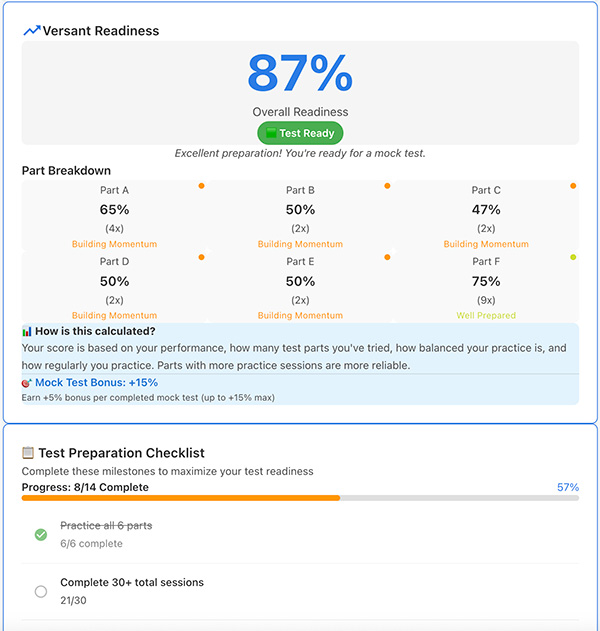The image size is (600, 631).
Task: Click the bar chart icon beside 'How is this calculated?'
Action: (27, 331)
